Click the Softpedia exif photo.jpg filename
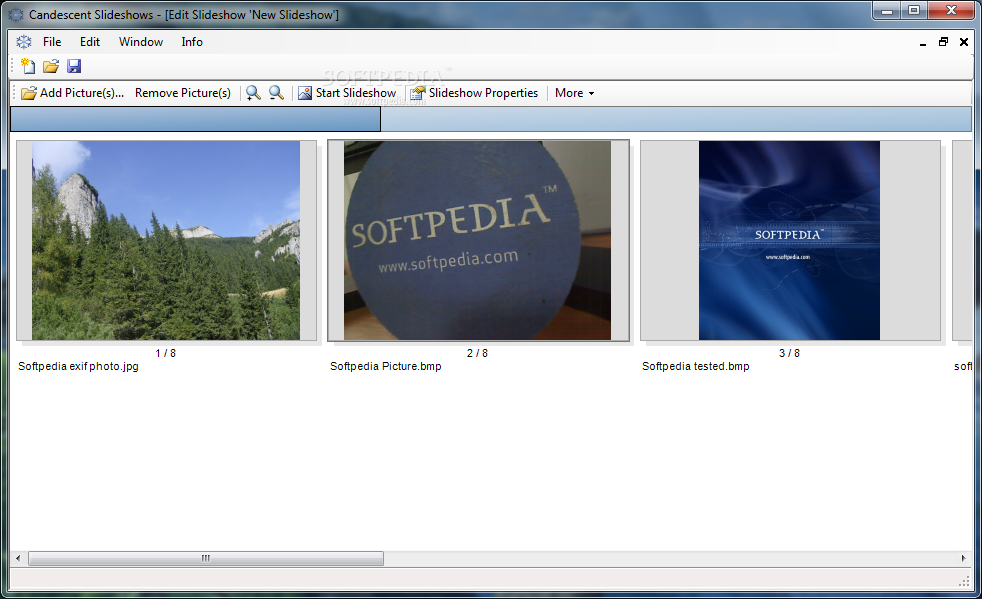This screenshot has height=599, width=982. coord(78,366)
